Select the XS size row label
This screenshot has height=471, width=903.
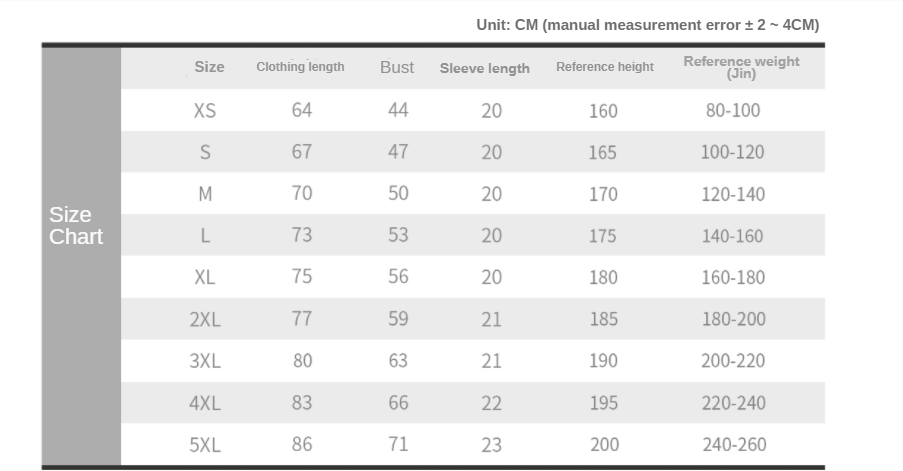(x=205, y=110)
